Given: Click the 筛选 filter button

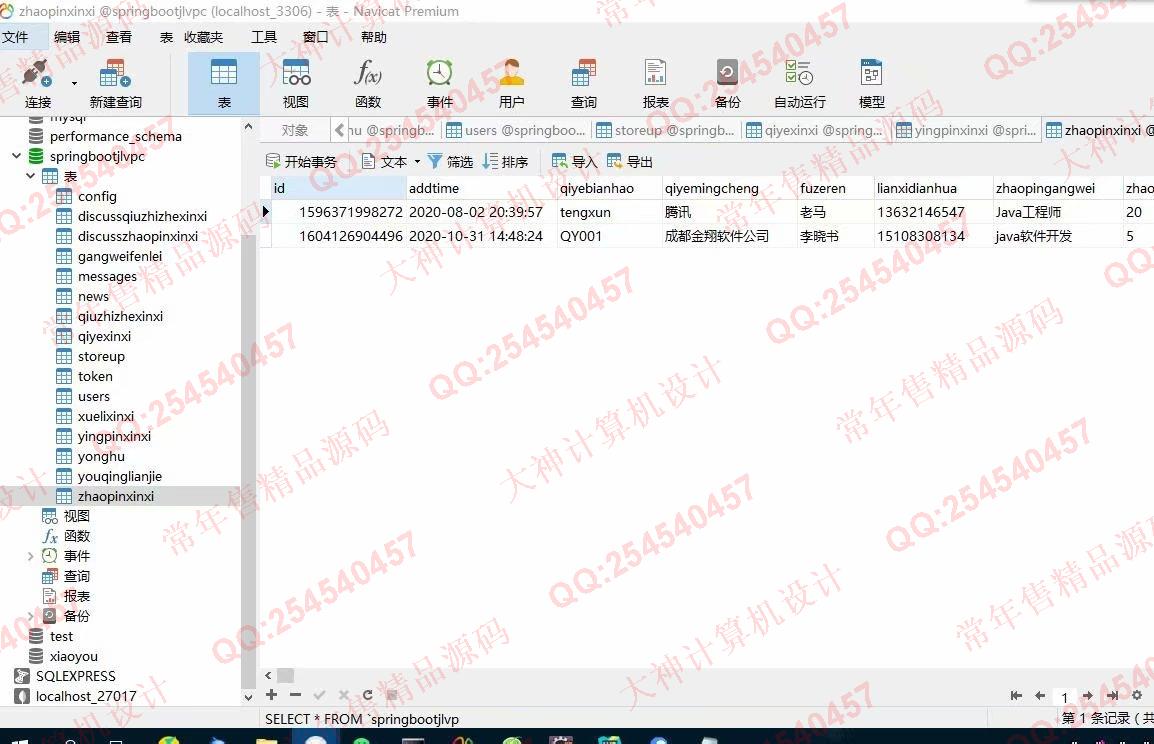Looking at the screenshot, I should [450, 162].
